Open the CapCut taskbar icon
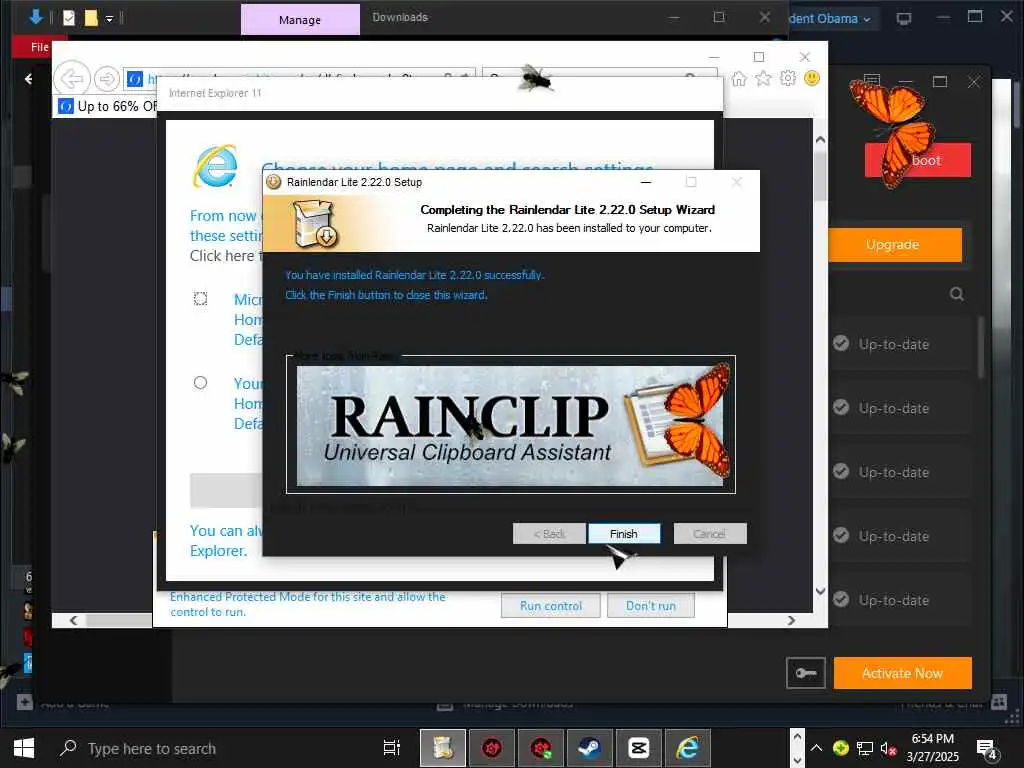Screen dimensions: 1024x768 click(639, 748)
